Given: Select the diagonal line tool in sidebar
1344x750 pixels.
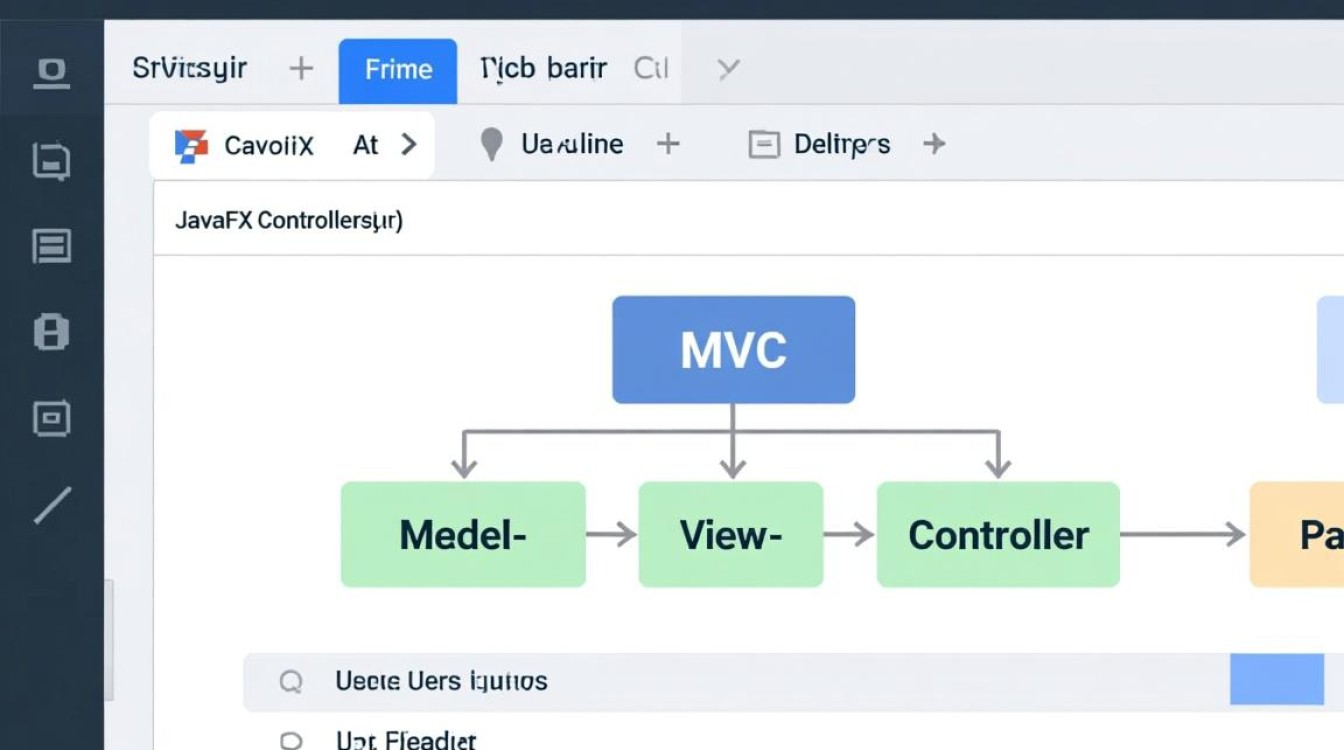Looking at the screenshot, I should [x=52, y=506].
